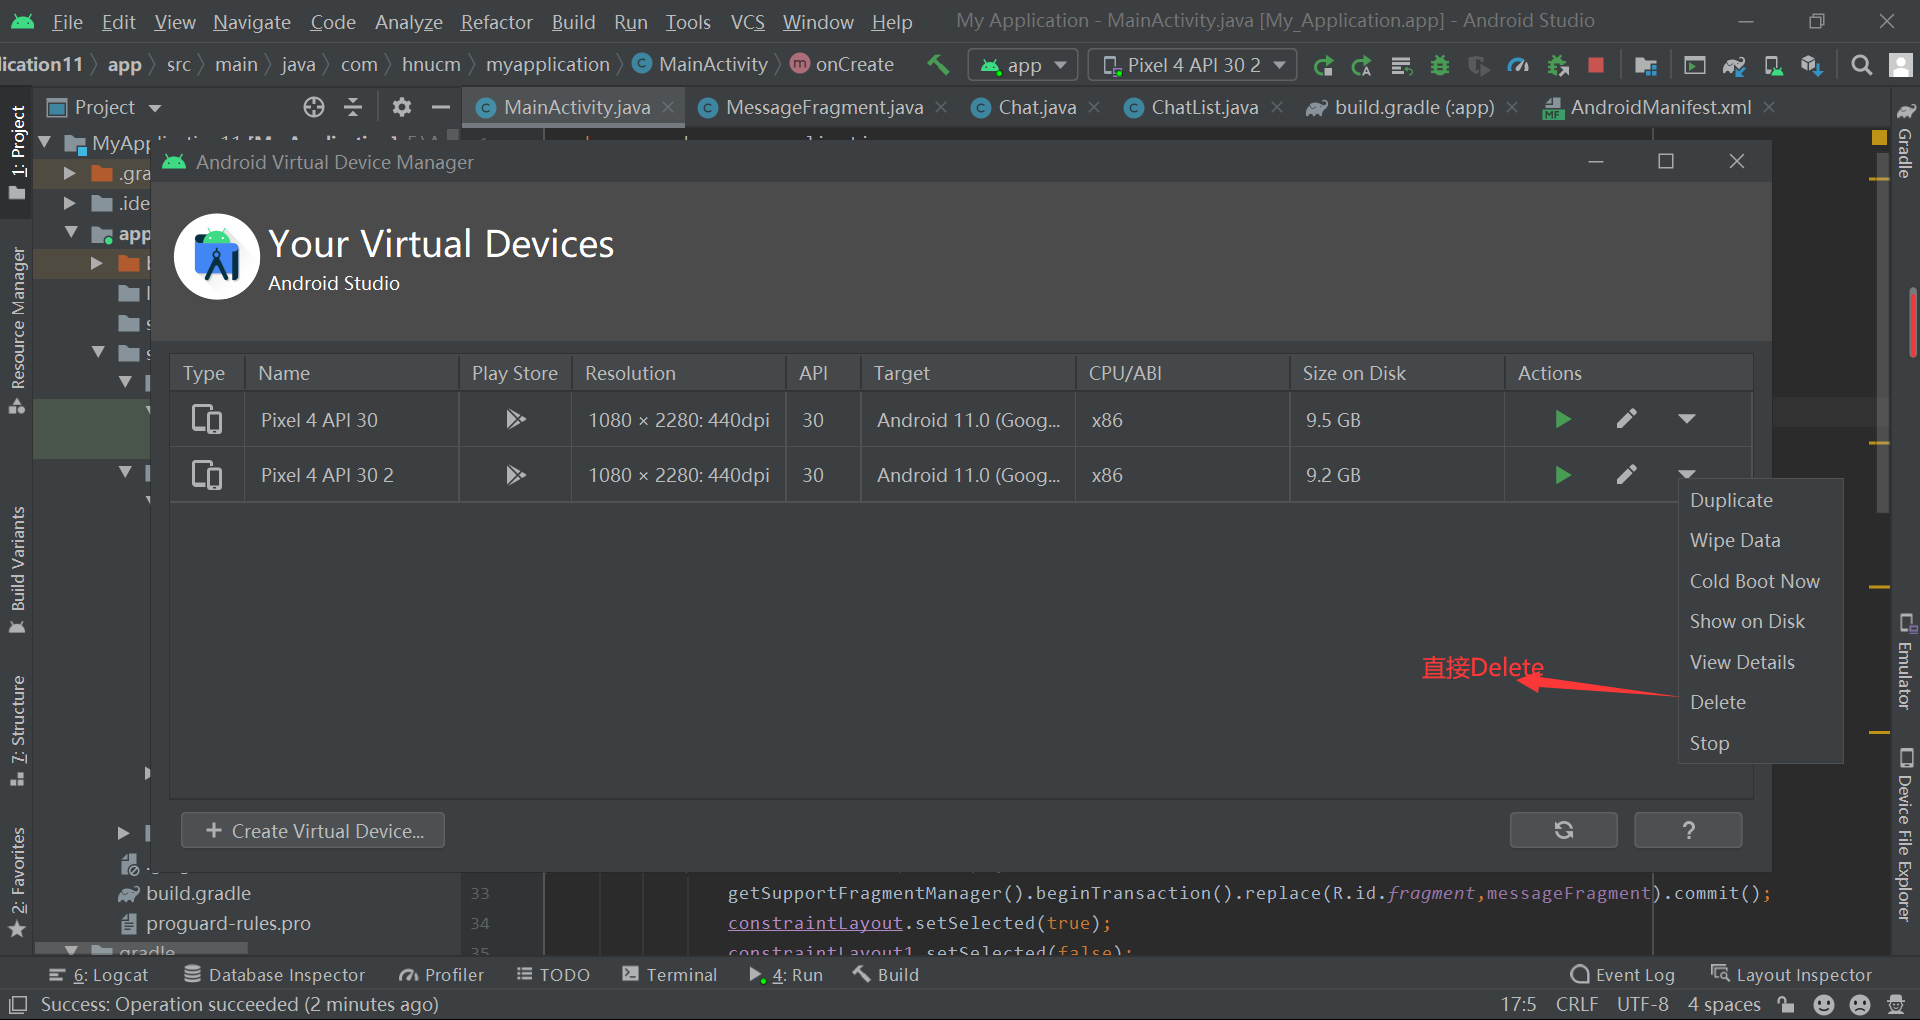Click the happy face feedback icon
Viewport: 1920px width, 1020px height.
(1824, 1004)
